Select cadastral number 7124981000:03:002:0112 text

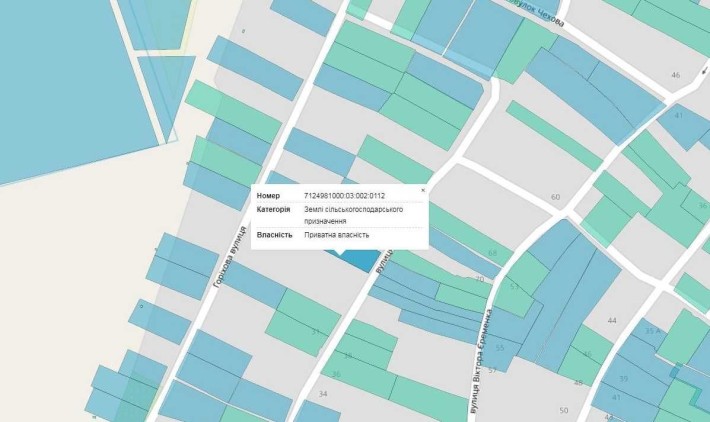point(345,196)
